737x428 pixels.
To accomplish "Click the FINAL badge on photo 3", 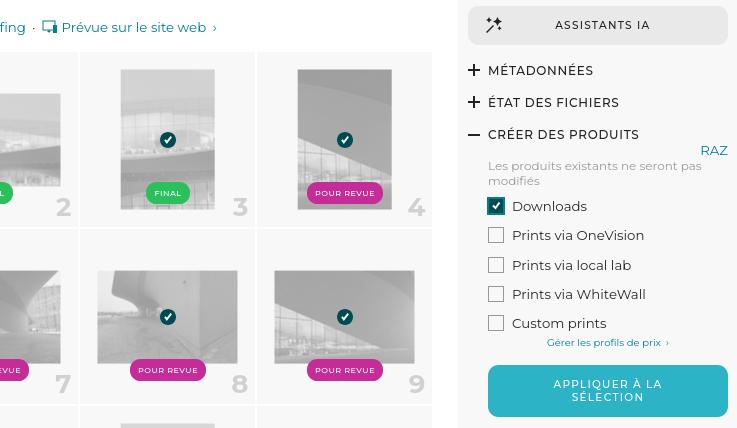I will pos(168,194).
